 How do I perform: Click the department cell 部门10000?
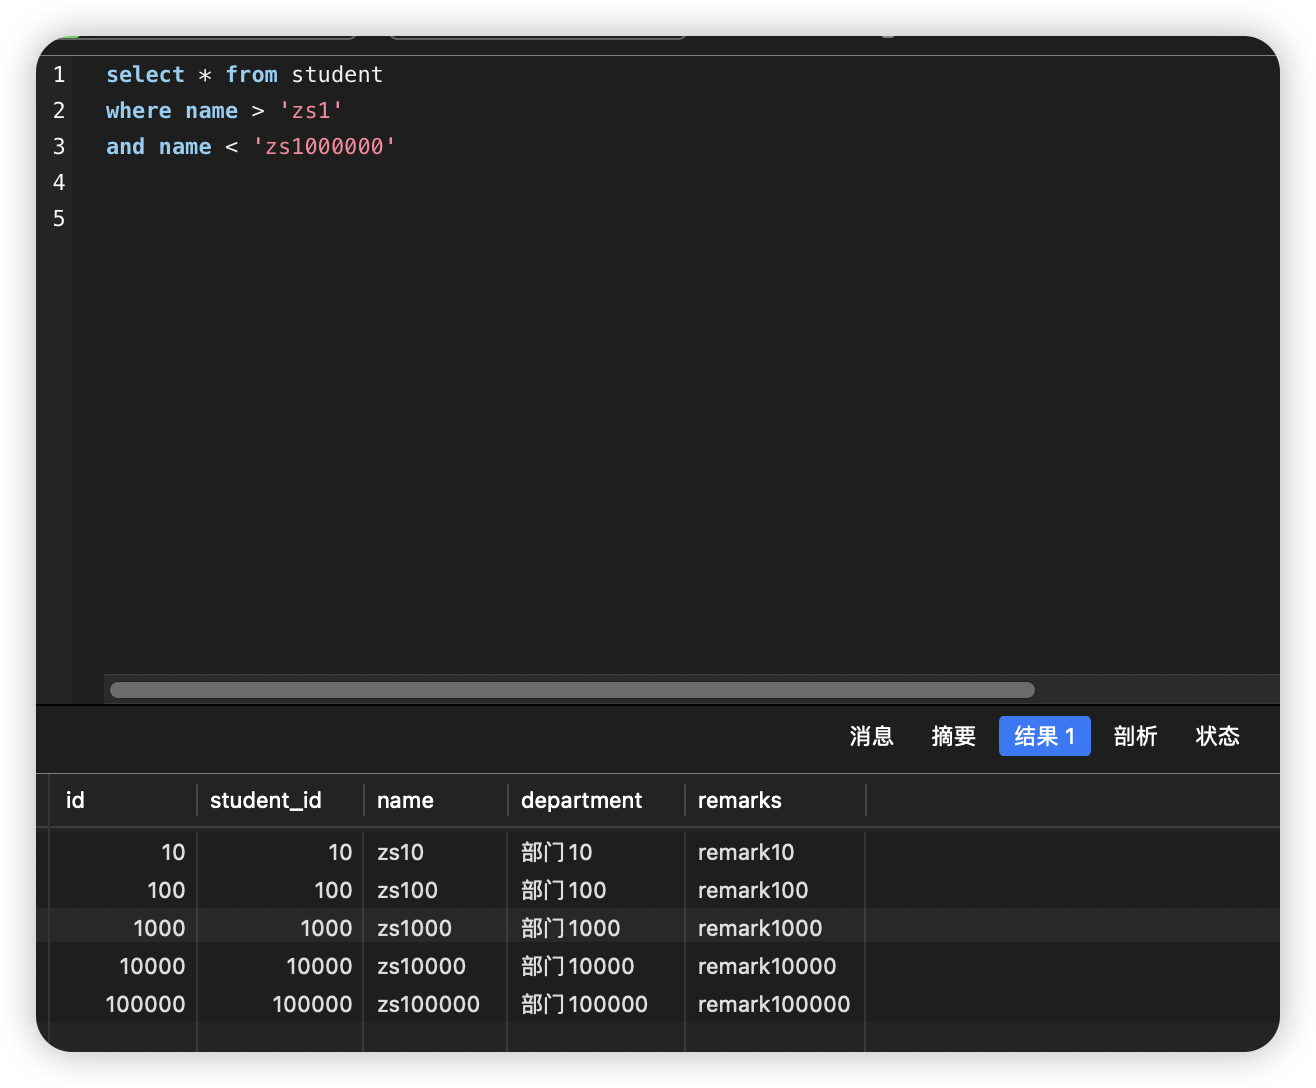click(577, 966)
